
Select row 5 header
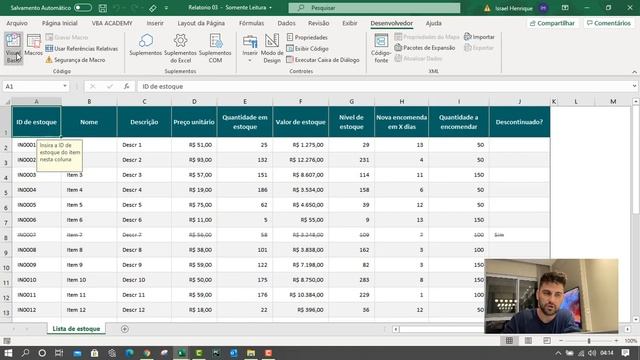point(6,190)
